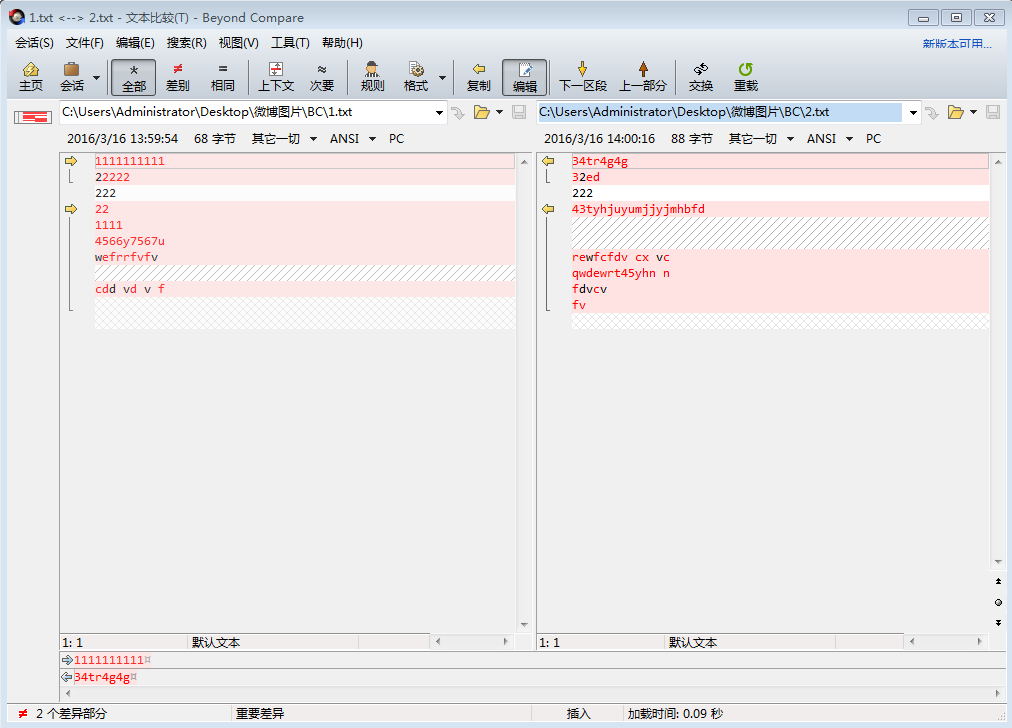Open the 规则 rules icon
This screenshot has width=1012, height=728.
pyautogui.click(x=372, y=77)
